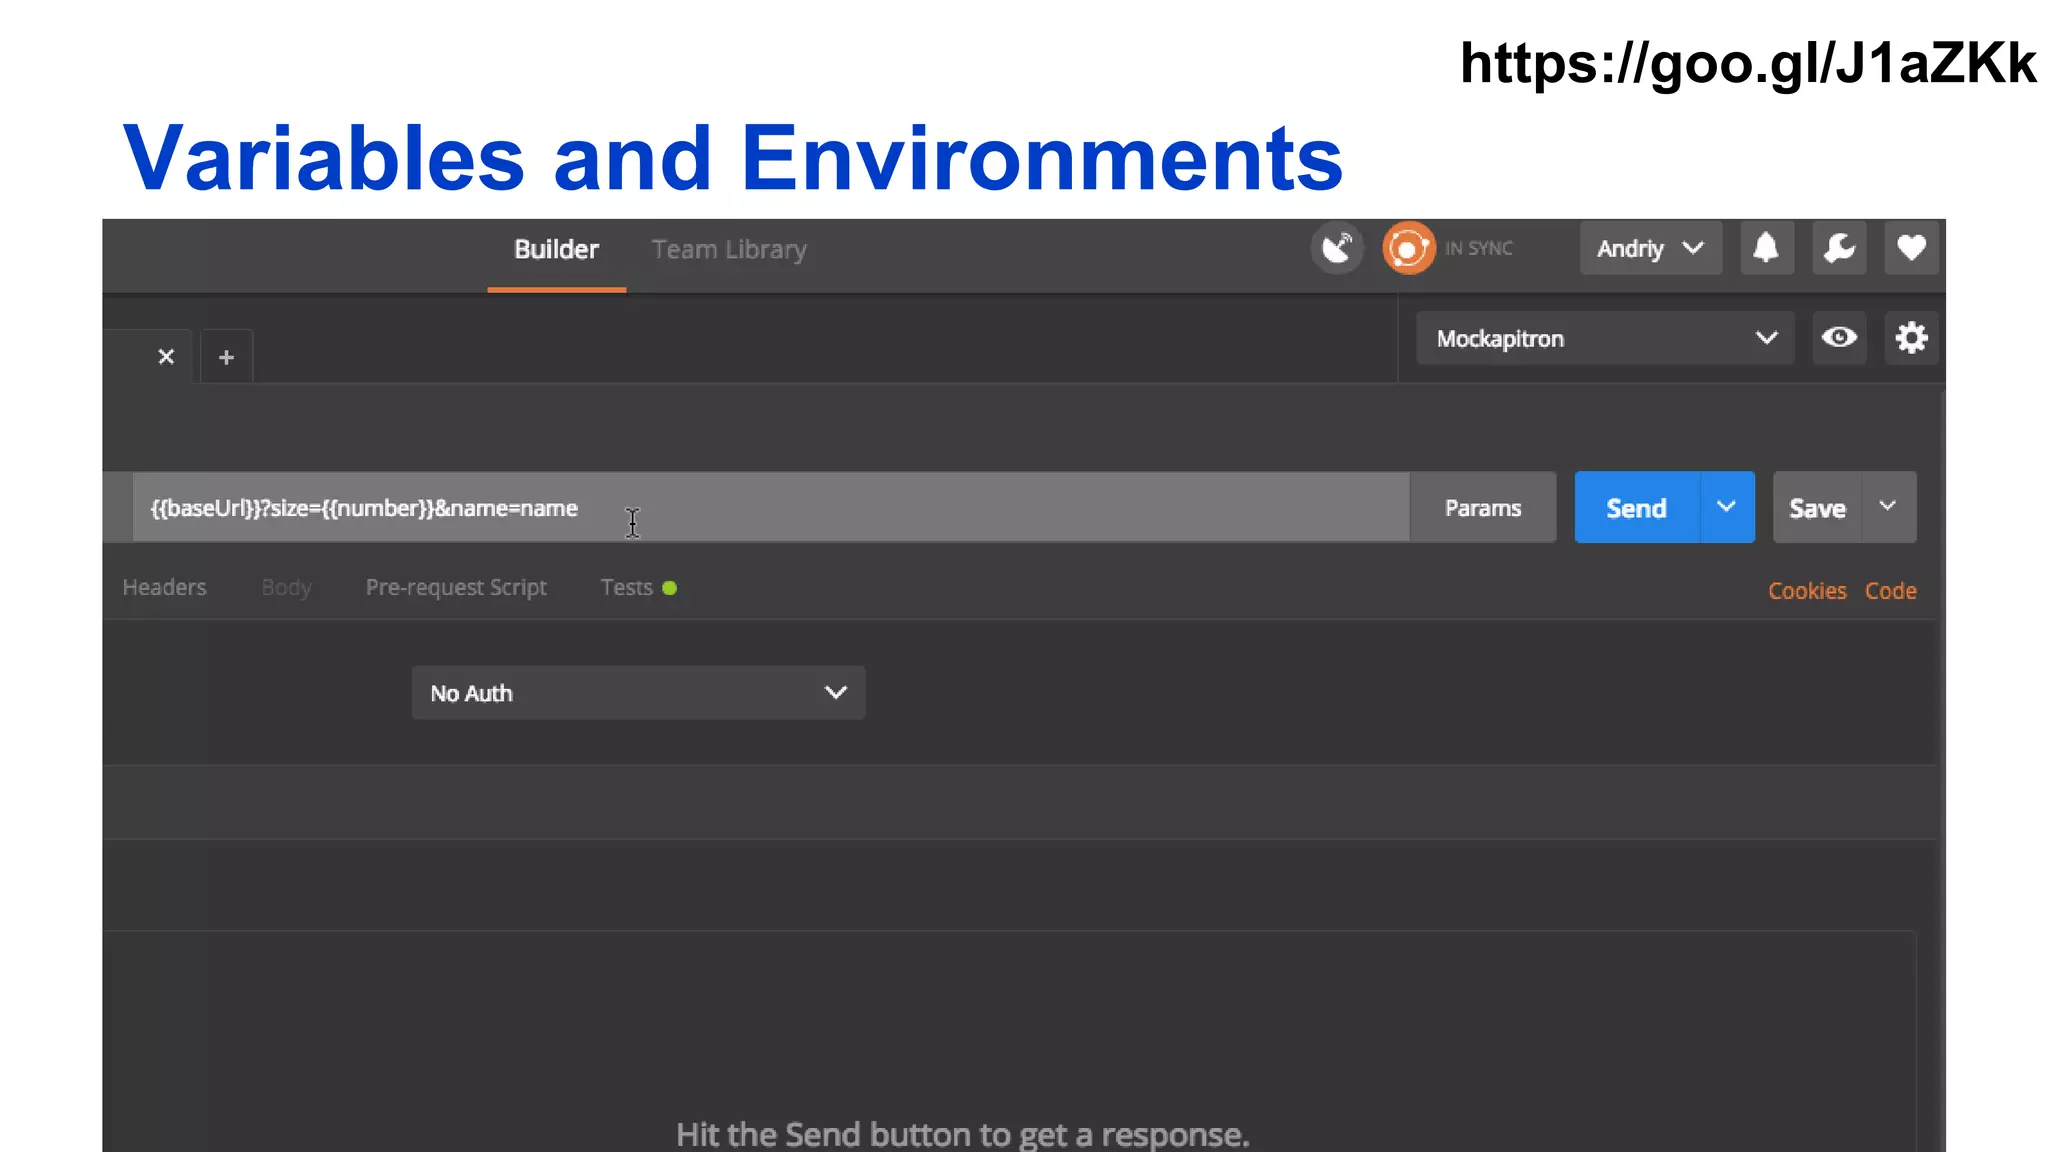Open notifications bell icon
Image resolution: width=2048 pixels, height=1152 pixels.
tap(1766, 248)
